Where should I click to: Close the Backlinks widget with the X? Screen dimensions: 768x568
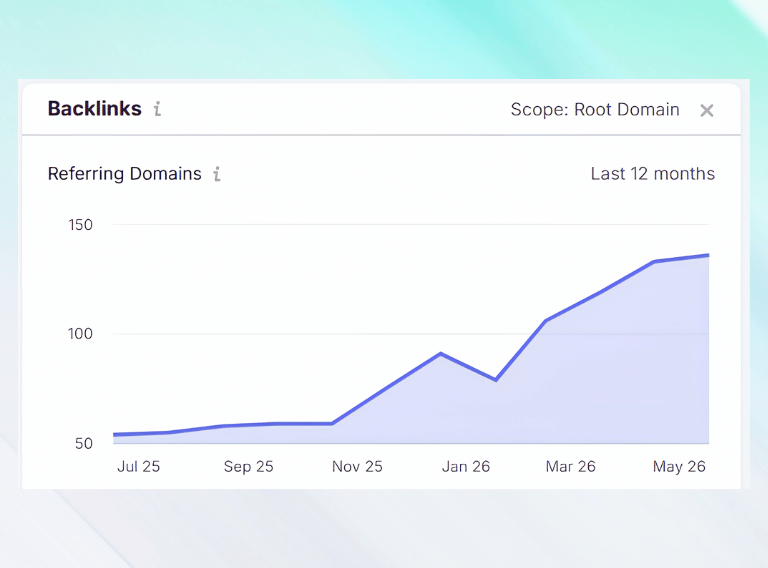tap(707, 111)
